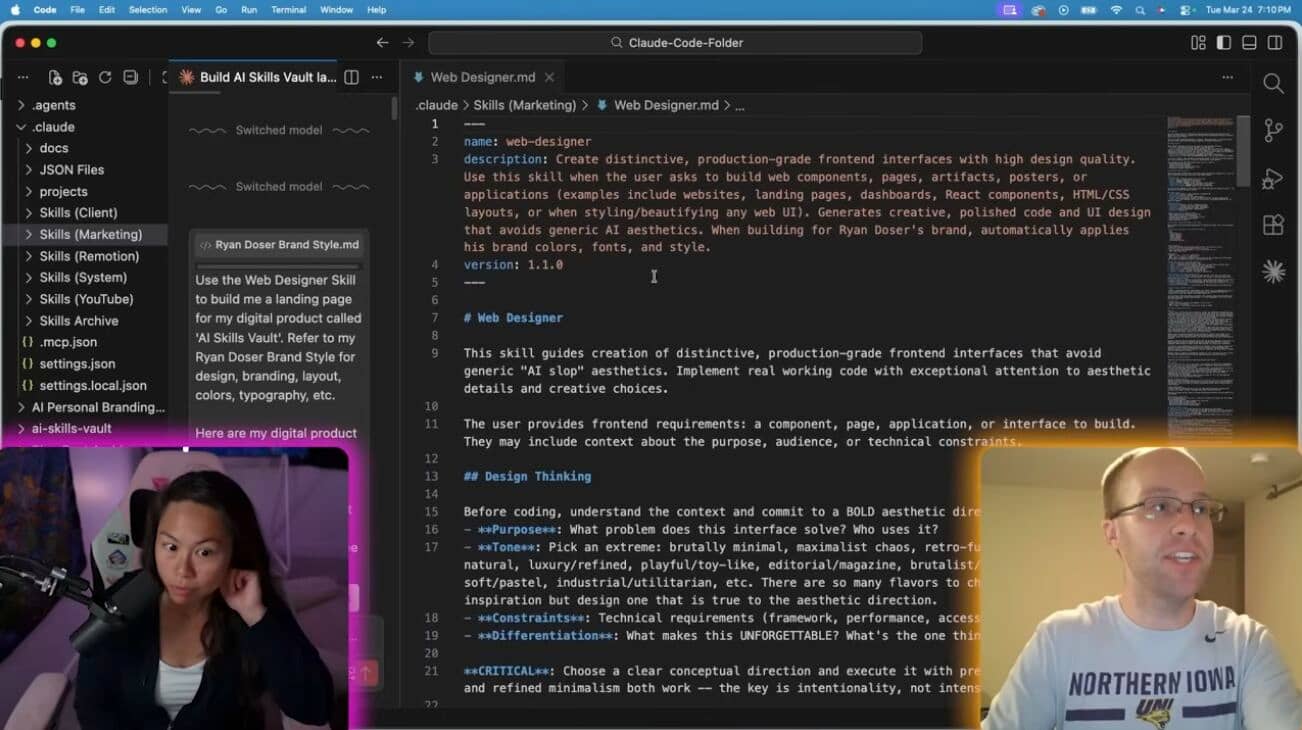Open the Source Control view

(1273, 131)
